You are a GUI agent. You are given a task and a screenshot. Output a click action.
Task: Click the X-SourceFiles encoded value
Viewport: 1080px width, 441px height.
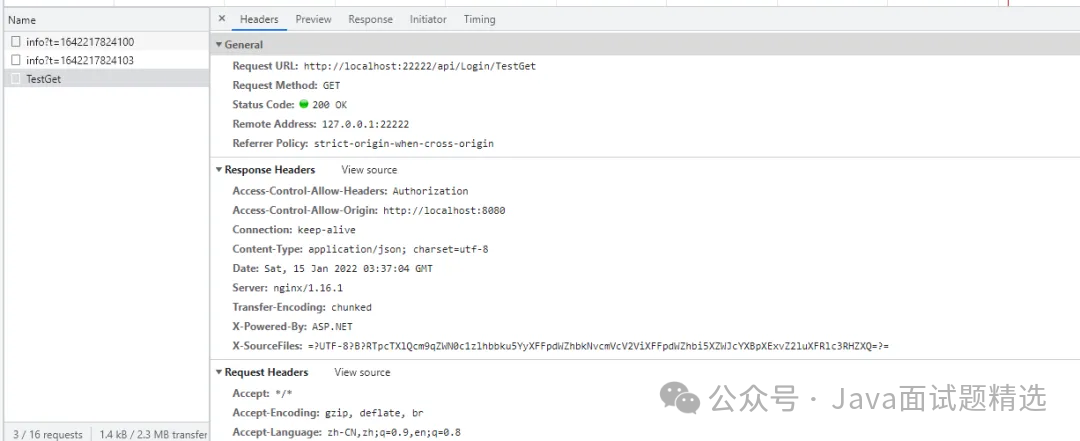click(599, 345)
